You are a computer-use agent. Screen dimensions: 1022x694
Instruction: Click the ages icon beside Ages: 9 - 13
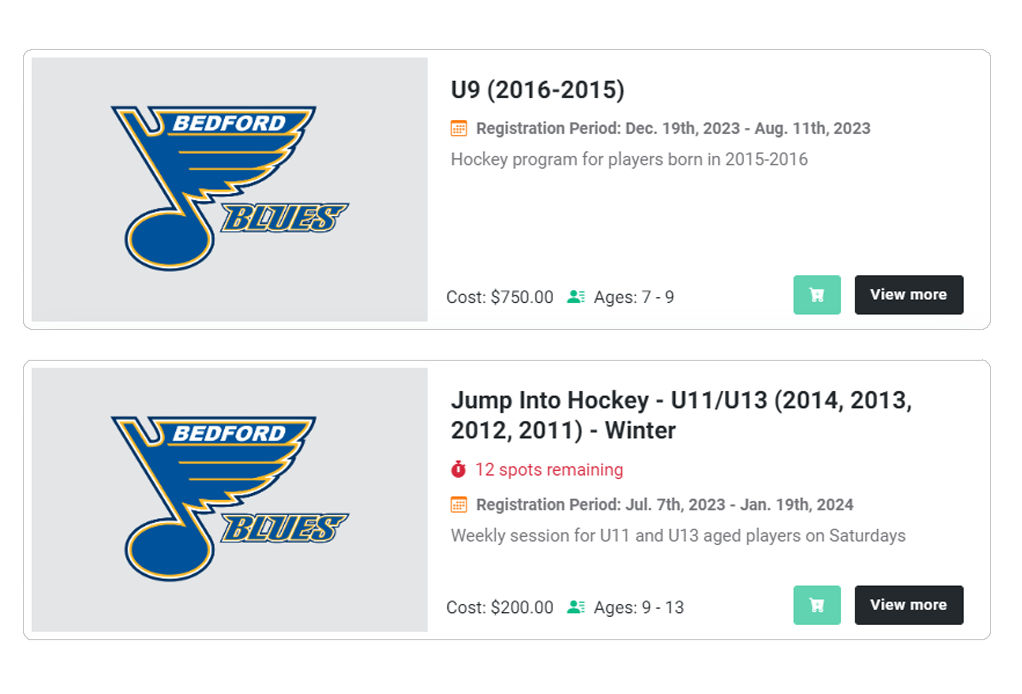click(x=575, y=607)
